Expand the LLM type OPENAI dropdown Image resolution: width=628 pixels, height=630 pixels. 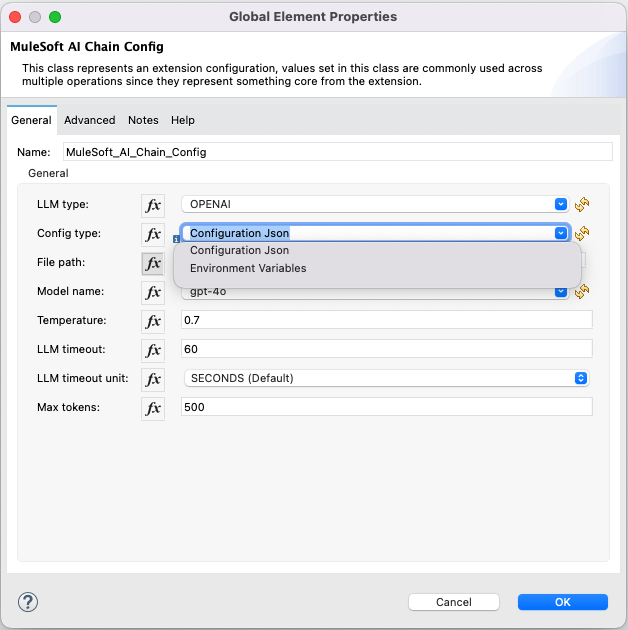[x=374, y=204]
